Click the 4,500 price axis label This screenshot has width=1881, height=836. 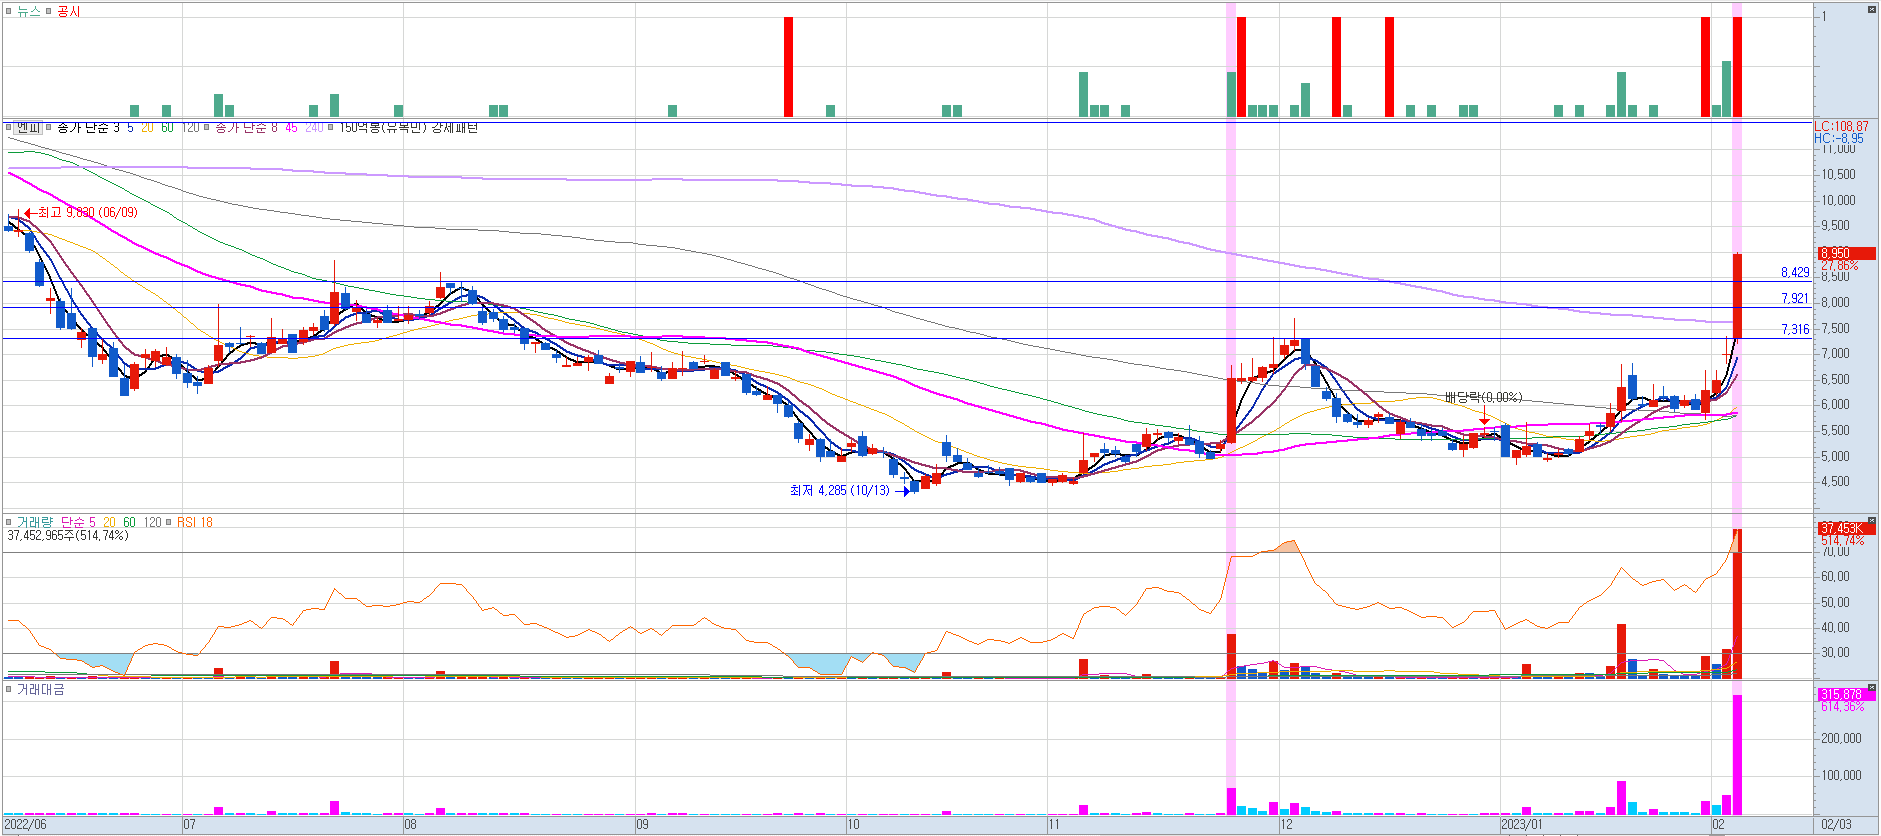(x=1835, y=481)
